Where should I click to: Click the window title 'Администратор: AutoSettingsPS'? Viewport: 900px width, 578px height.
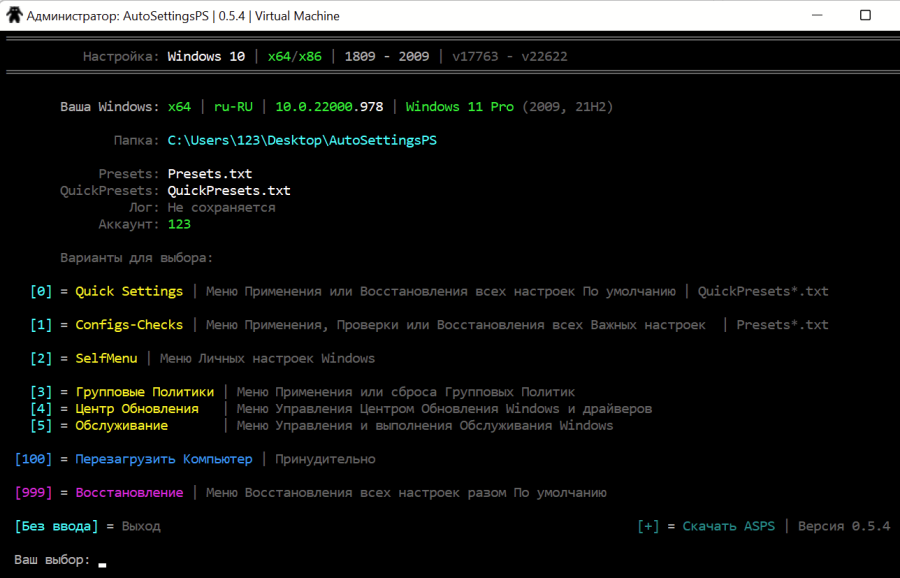118,16
